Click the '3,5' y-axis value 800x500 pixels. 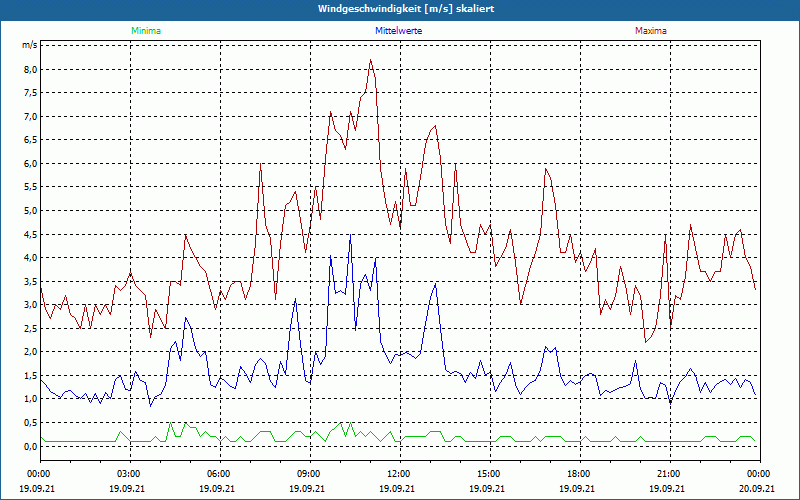pos(31,281)
